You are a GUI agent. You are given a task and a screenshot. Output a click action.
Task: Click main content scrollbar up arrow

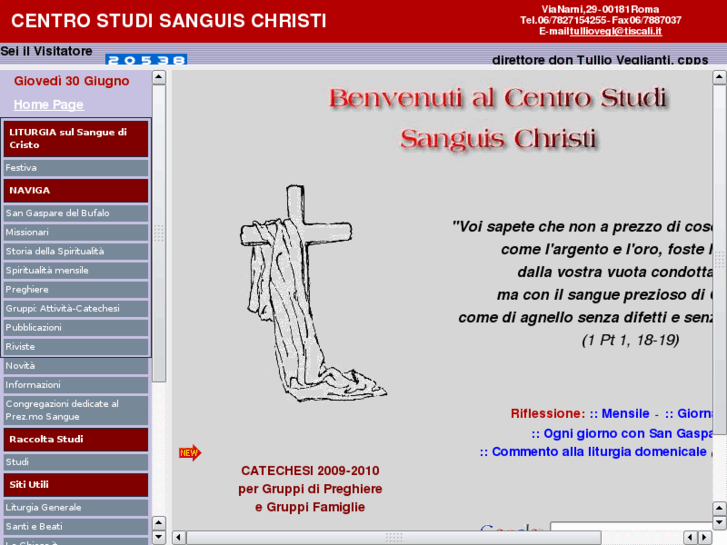[x=720, y=77]
